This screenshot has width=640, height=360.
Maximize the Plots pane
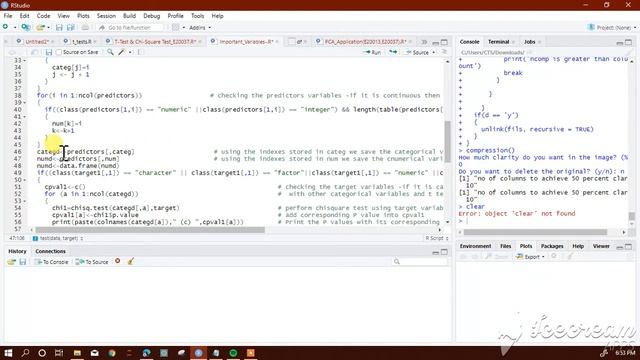tap(629, 247)
